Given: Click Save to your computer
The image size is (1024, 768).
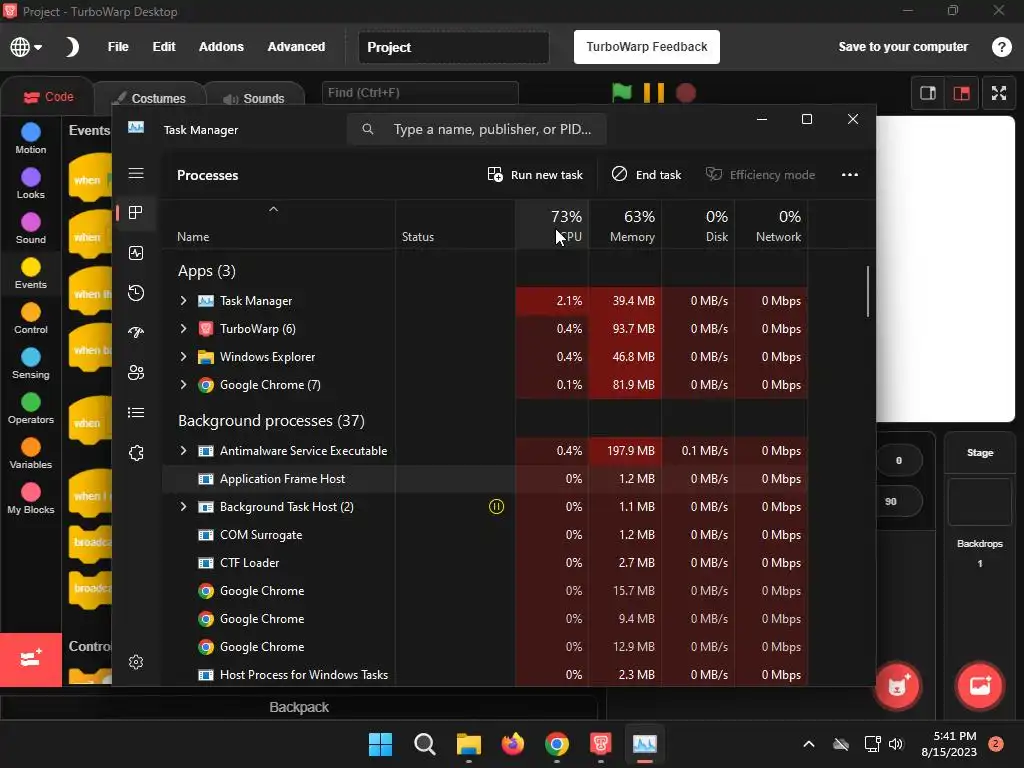Looking at the screenshot, I should click(903, 47).
